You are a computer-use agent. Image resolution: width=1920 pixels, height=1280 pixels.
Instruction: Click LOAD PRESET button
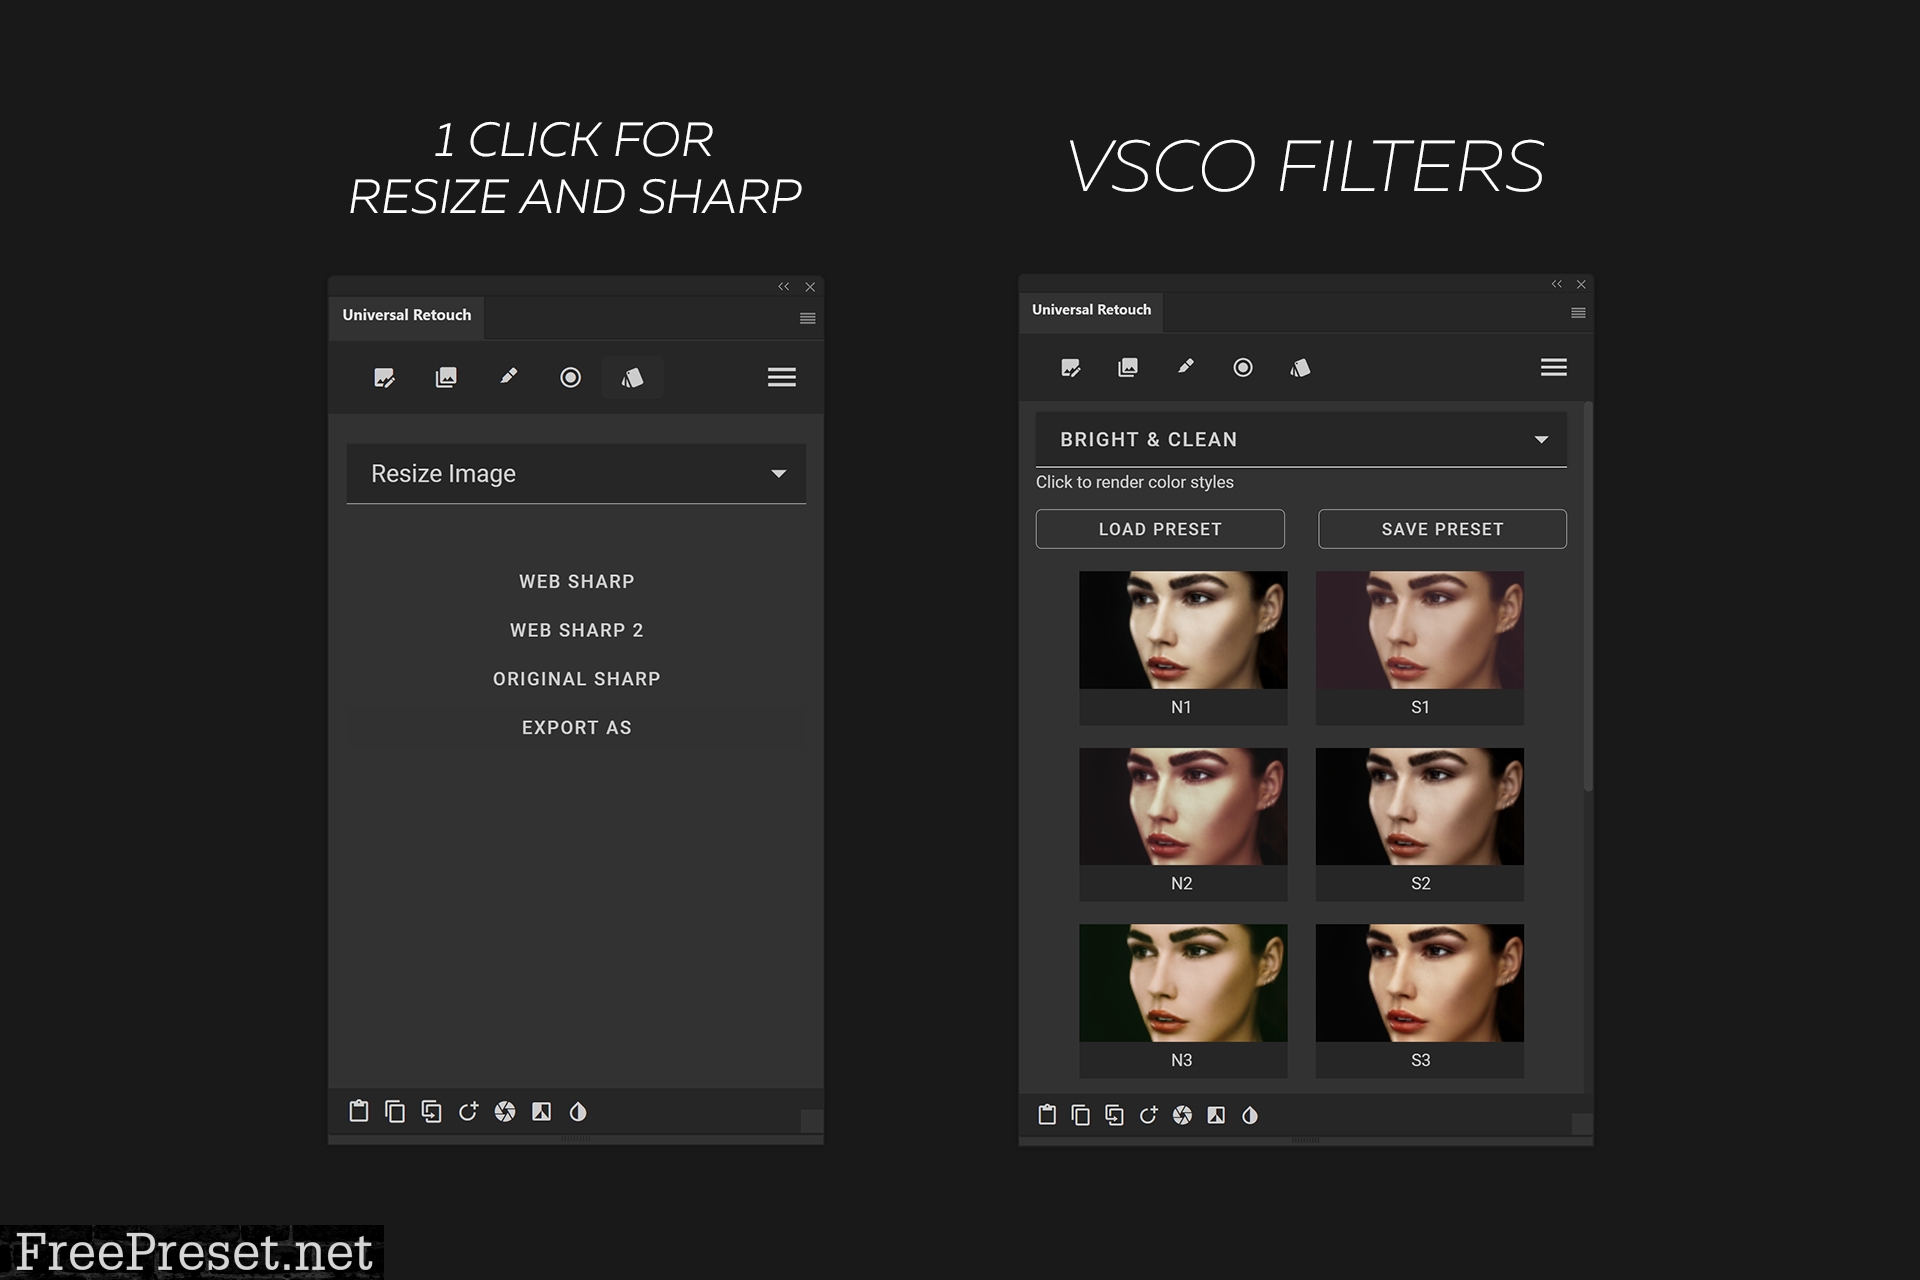coord(1160,530)
